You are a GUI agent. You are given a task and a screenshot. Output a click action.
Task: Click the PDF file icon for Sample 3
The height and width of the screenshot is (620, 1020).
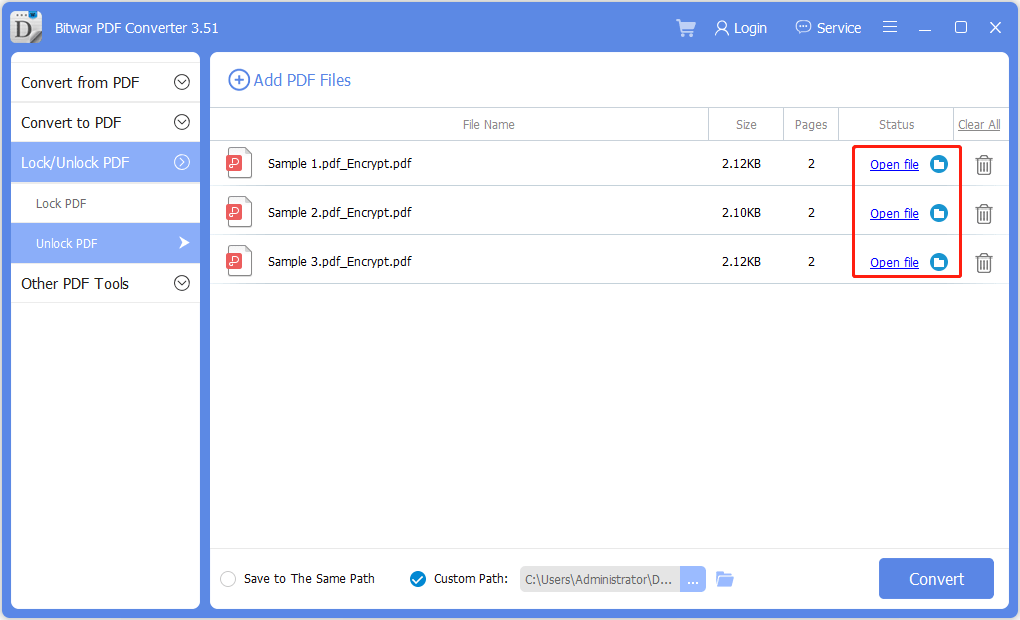239,262
